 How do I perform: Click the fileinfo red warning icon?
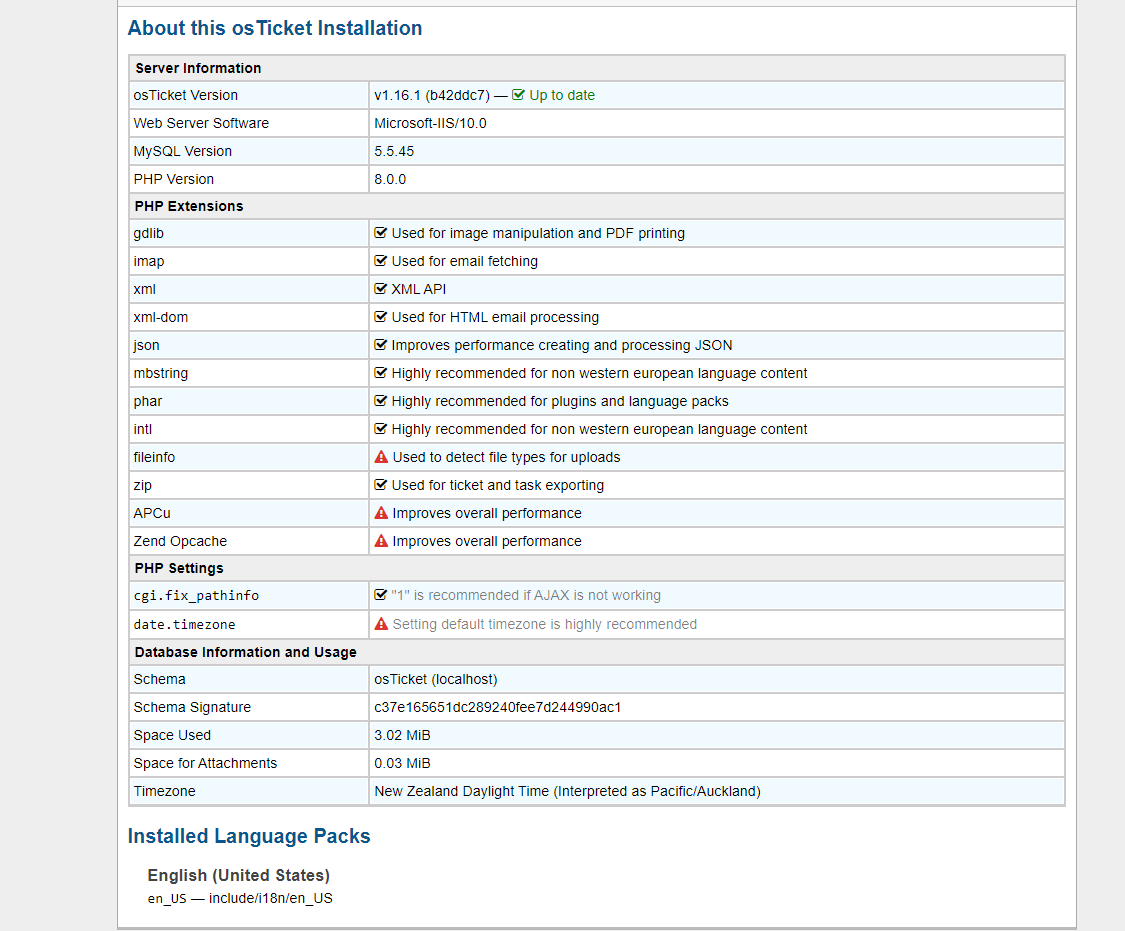[381, 457]
